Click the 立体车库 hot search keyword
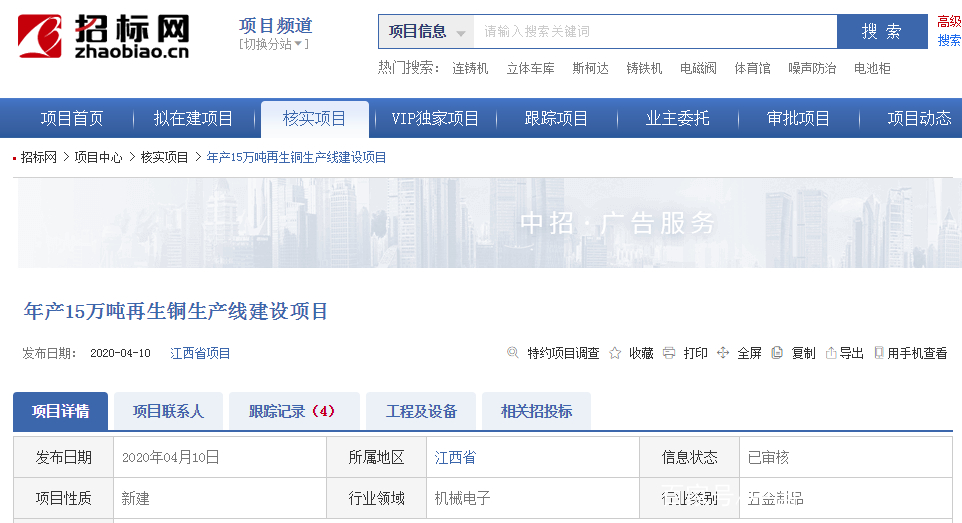The image size is (962, 523). (530, 69)
